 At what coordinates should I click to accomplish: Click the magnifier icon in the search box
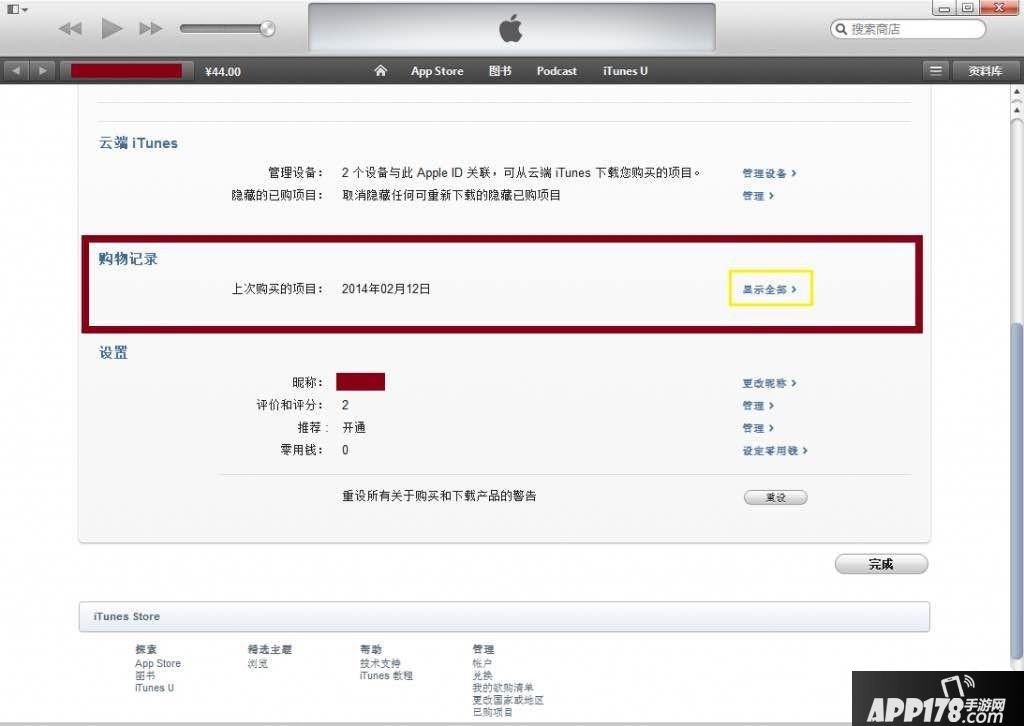(x=841, y=29)
